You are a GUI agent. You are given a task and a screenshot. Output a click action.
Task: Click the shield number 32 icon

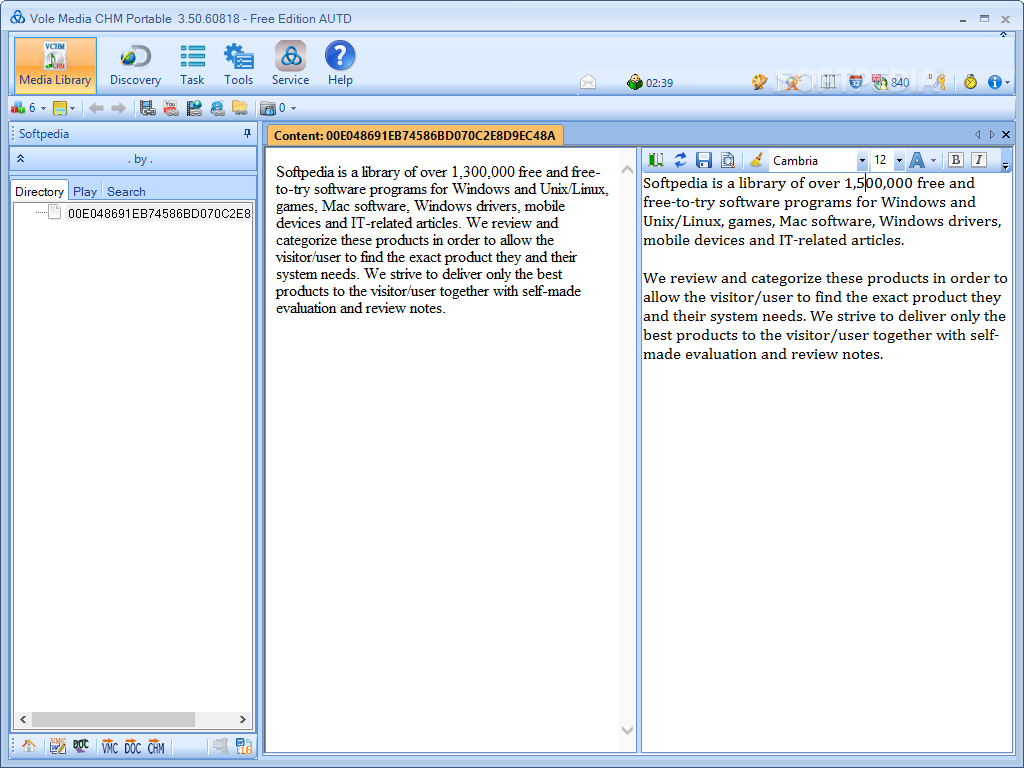click(856, 82)
